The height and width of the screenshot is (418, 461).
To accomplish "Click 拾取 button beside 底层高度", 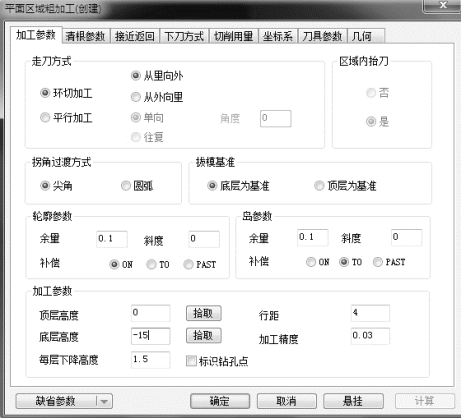I will point(203,335).
